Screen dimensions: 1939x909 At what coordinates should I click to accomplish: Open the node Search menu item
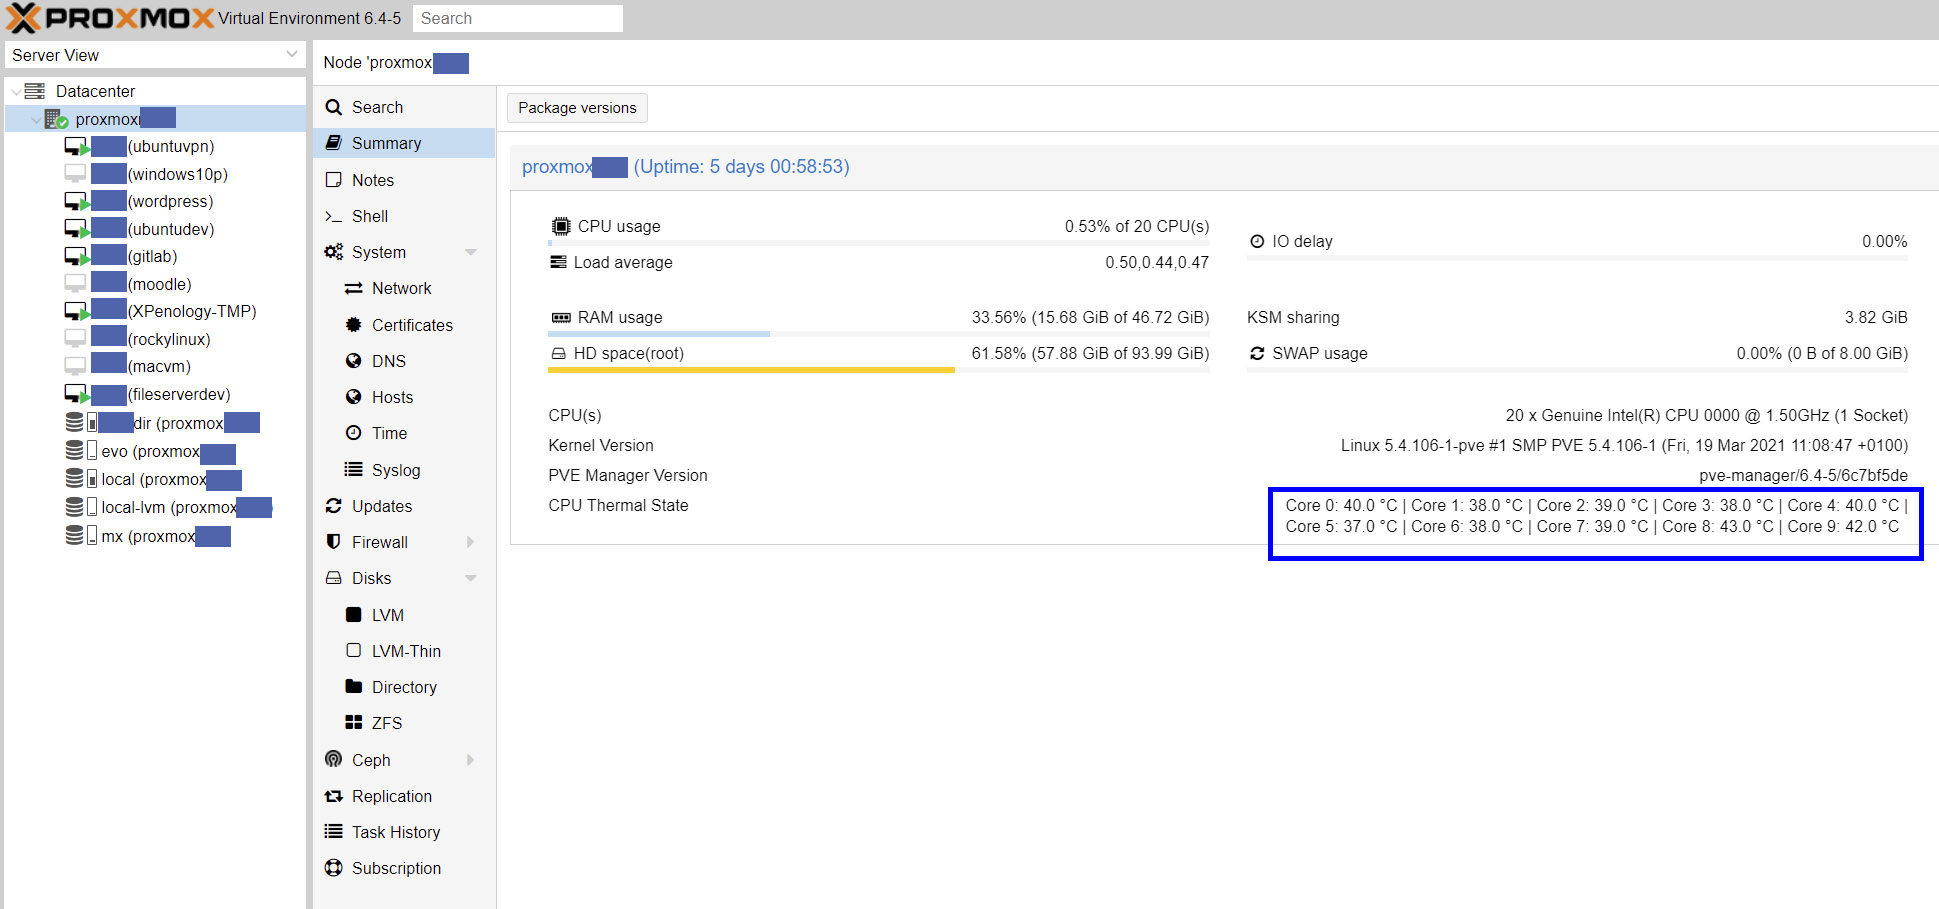pyautogui.click(x=404, y=107)
